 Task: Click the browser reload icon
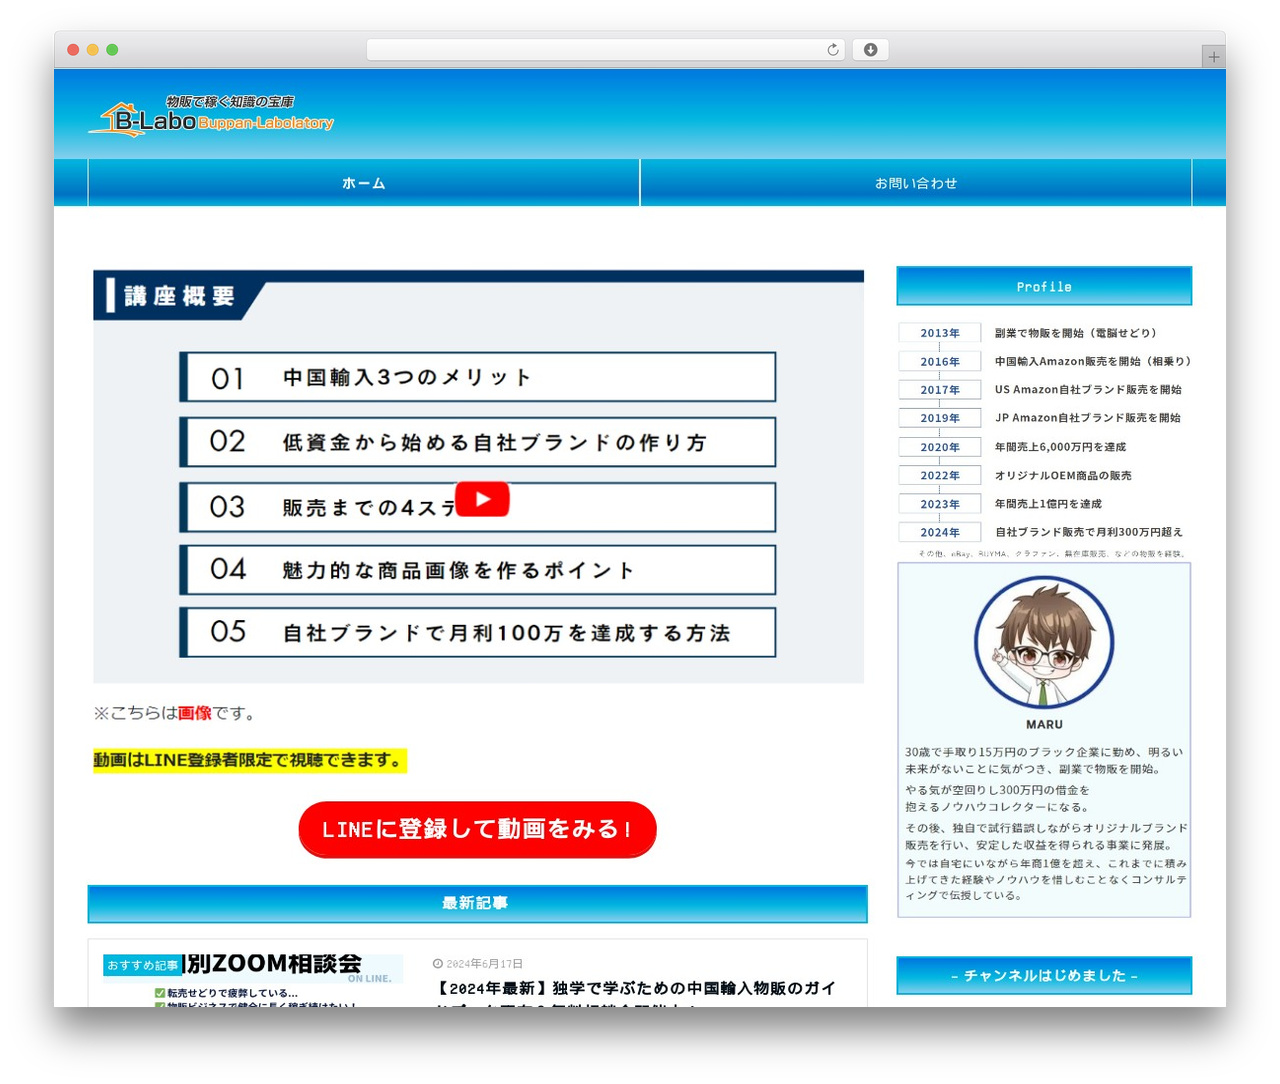(x=832, y=50)
